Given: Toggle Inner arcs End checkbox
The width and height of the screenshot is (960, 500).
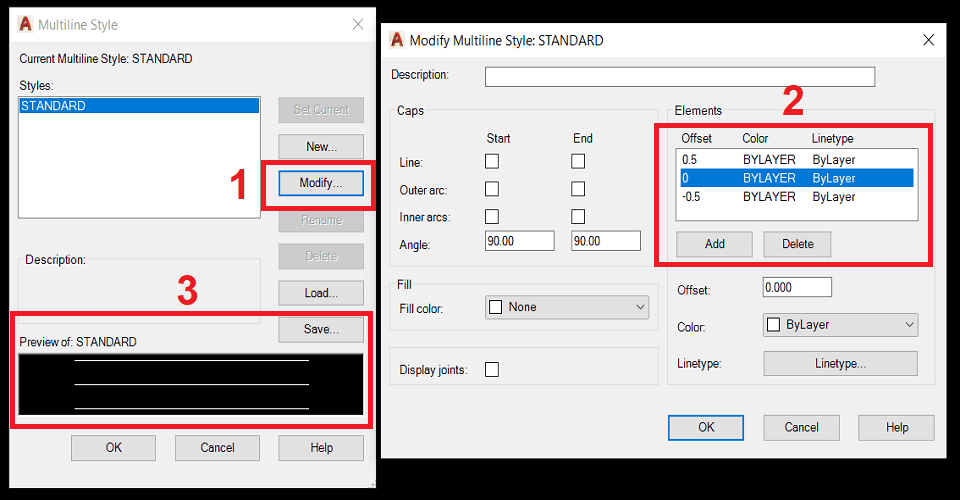Looking at the screenshot, I should point(578,217).
